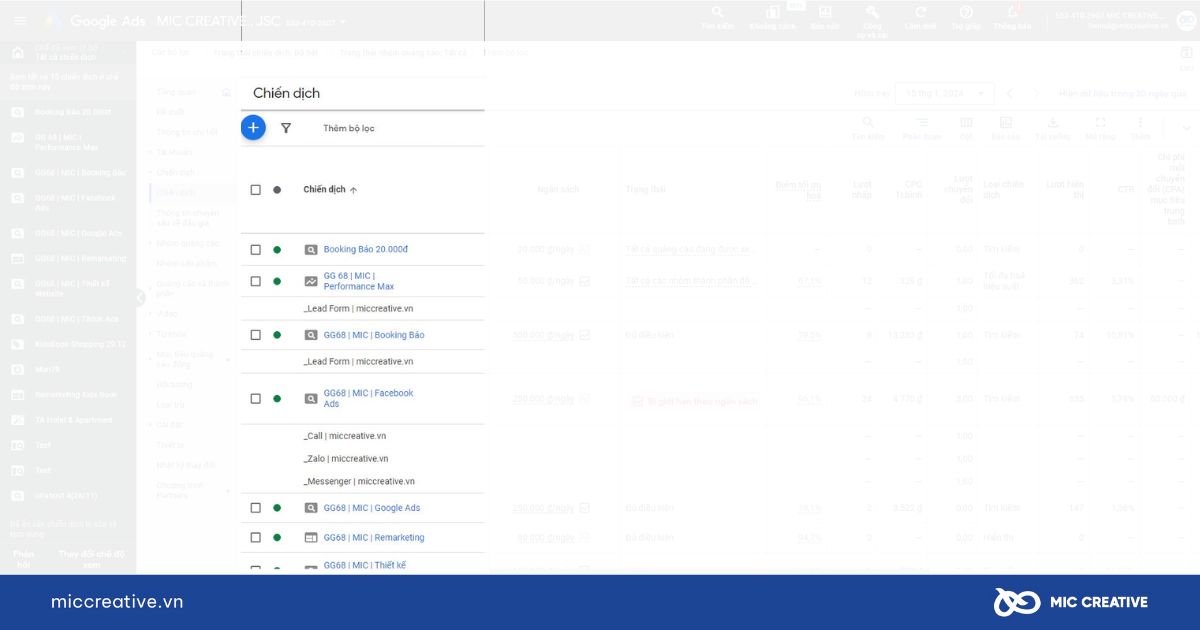Screen dimensions: 1200x630
Task: Tick checkbox for GG 68 Performance Max row
Action: coord(256,281)
